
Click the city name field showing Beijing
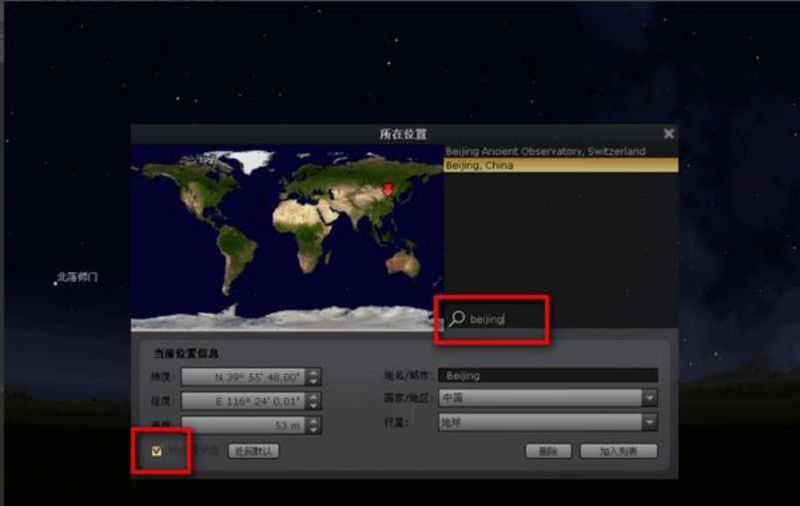(548, 375)
